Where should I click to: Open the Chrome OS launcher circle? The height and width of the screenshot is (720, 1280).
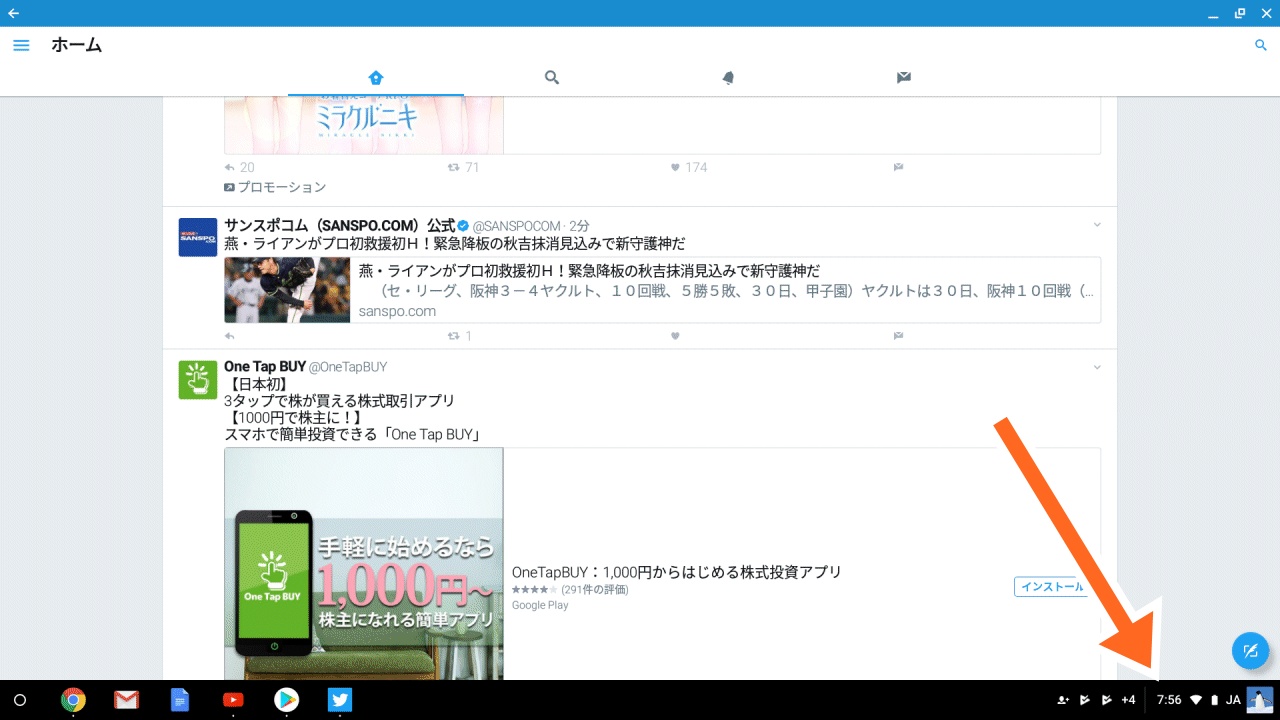[19, 700]
